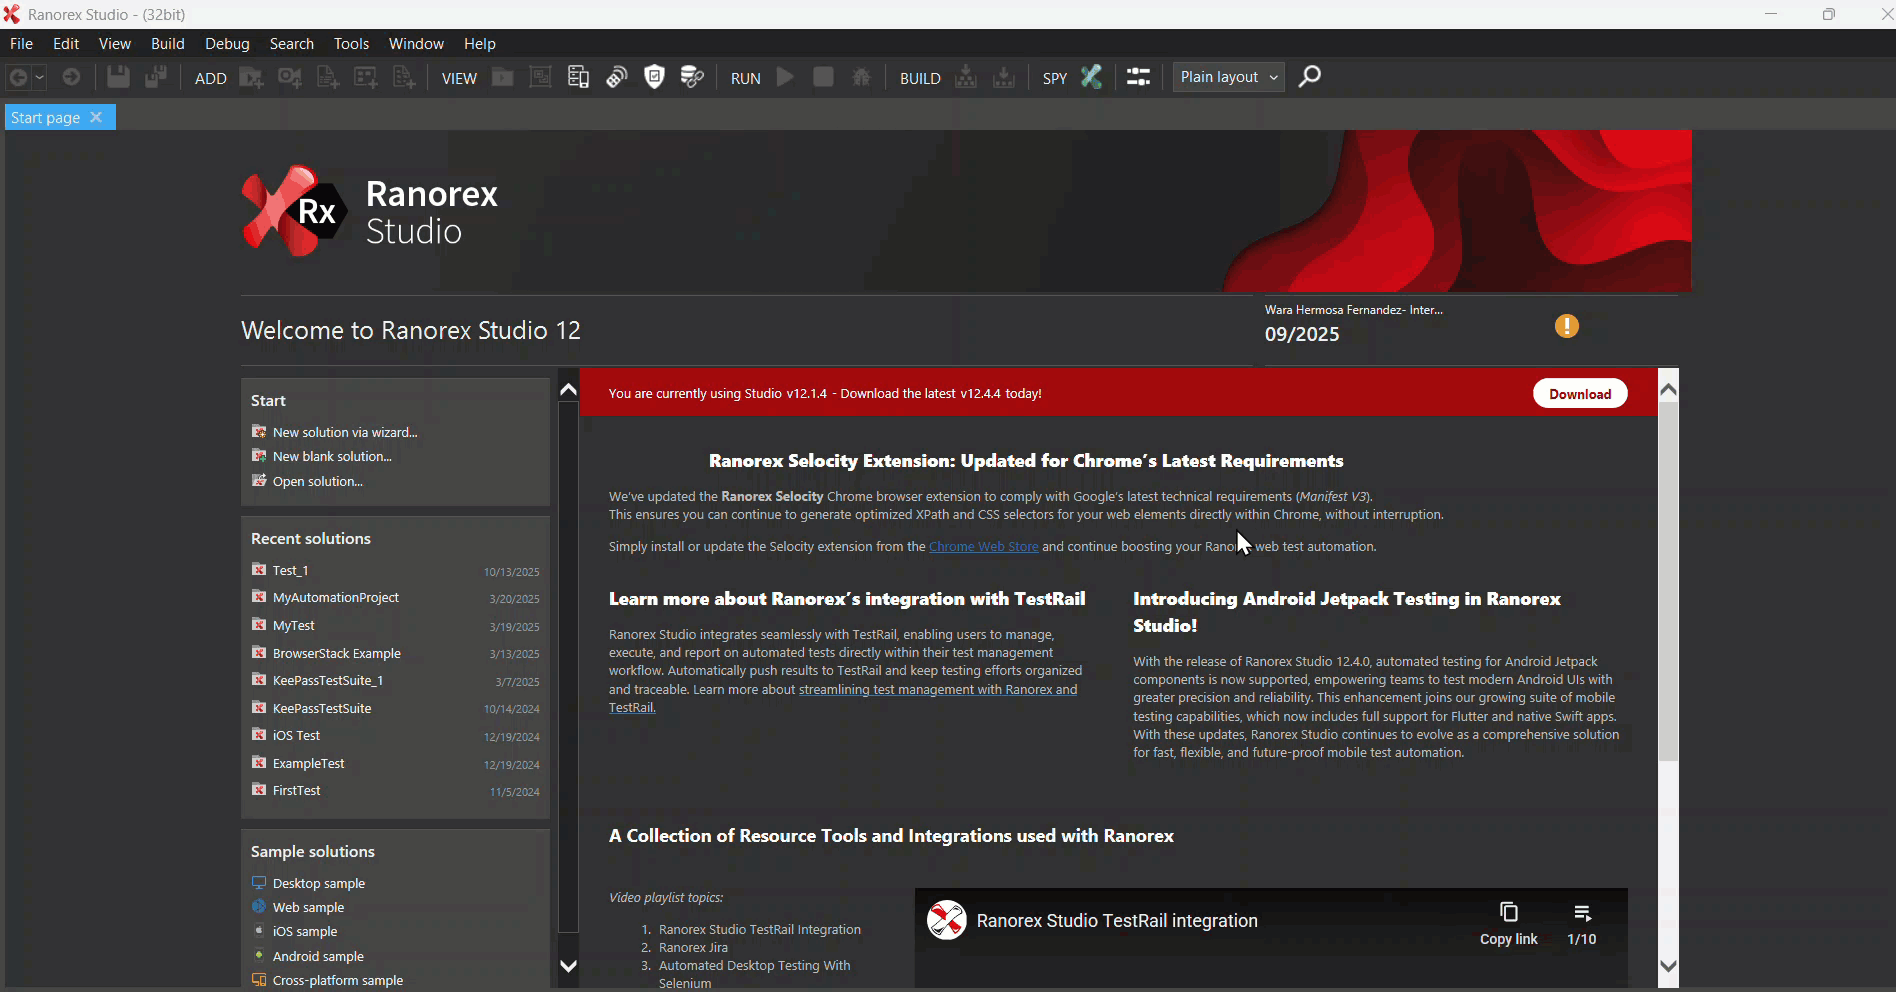Click Copy link on video

(1508, 923)
